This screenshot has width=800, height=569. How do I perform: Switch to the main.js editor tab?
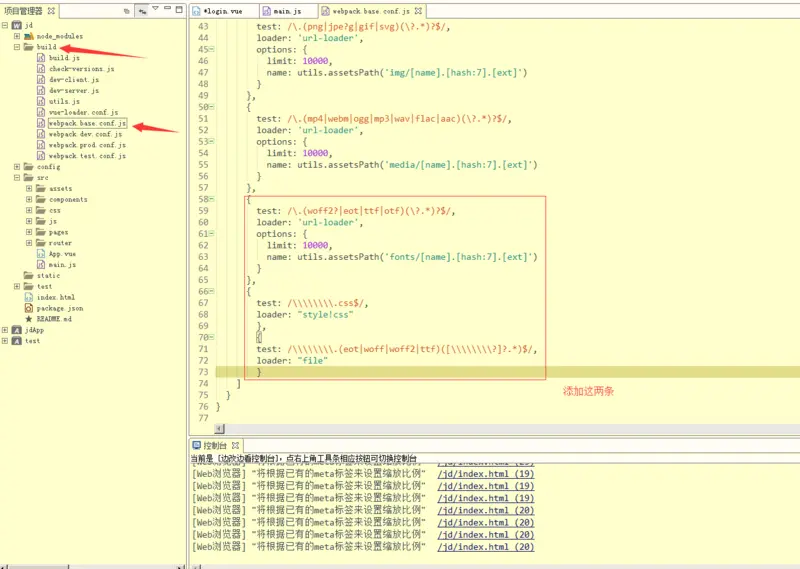pyautogui.click(x=287, y=11)
